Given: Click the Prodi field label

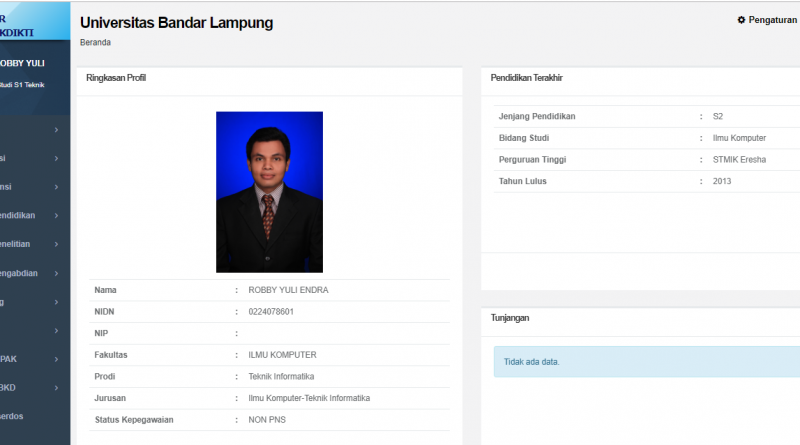Looking at the screenshot, I should pyautogui.click(x=105, y=377).
